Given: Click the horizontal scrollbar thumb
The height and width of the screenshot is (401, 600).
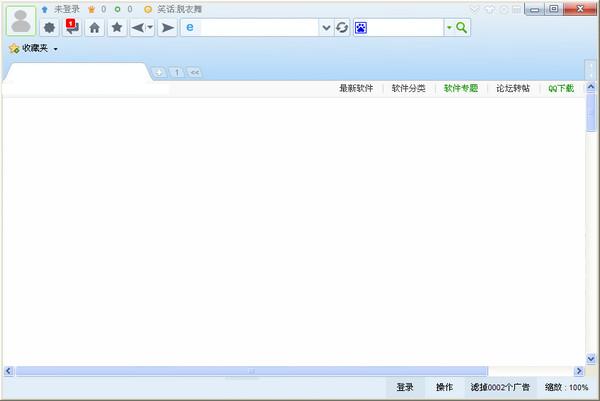Looking at the screenshot, I should point(252,371).
